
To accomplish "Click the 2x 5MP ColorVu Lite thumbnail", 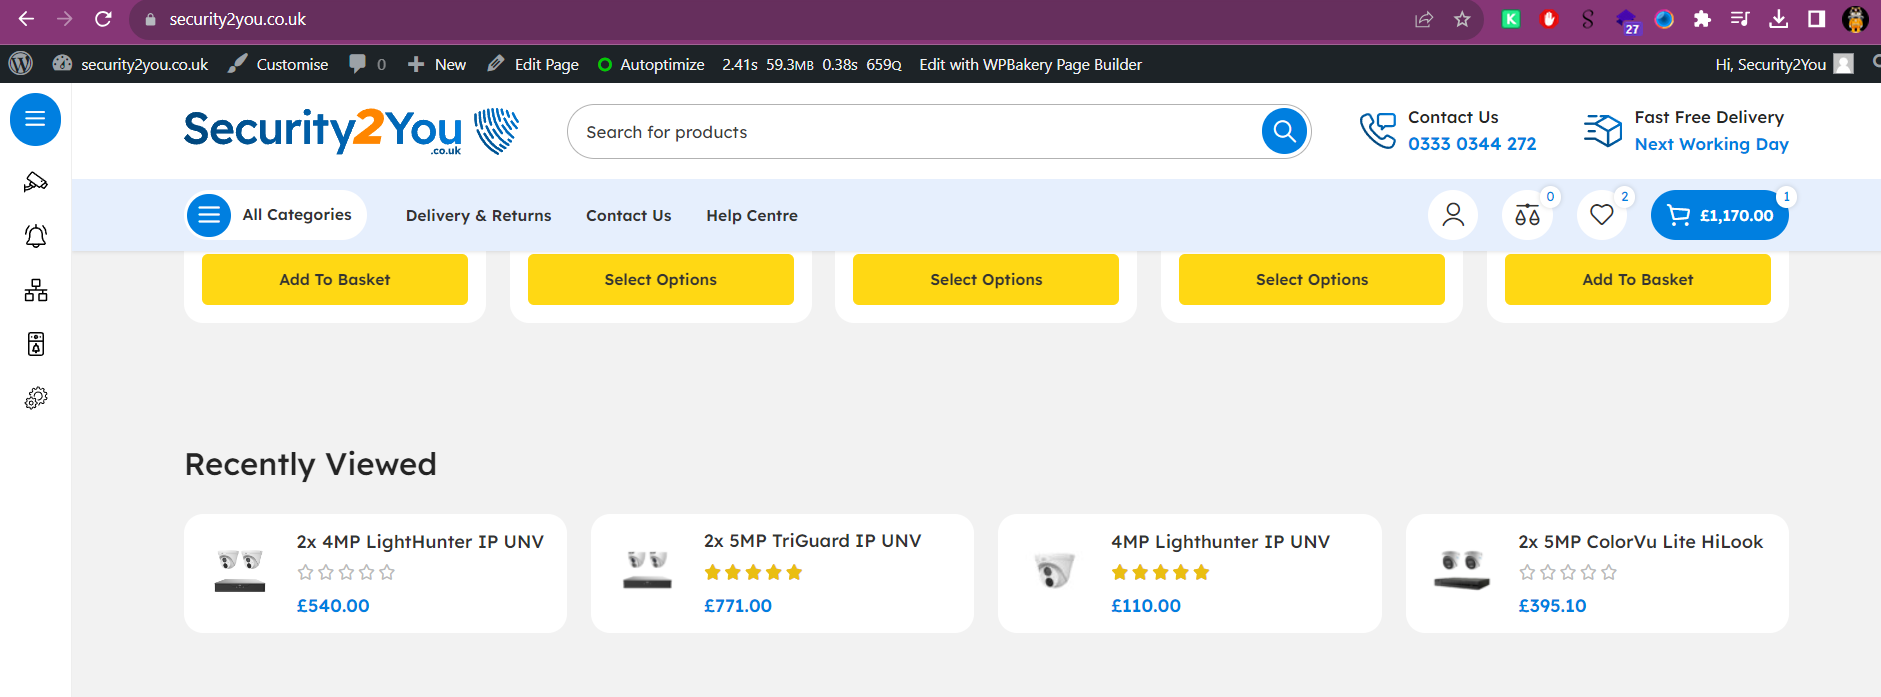I will point(1462,570).
